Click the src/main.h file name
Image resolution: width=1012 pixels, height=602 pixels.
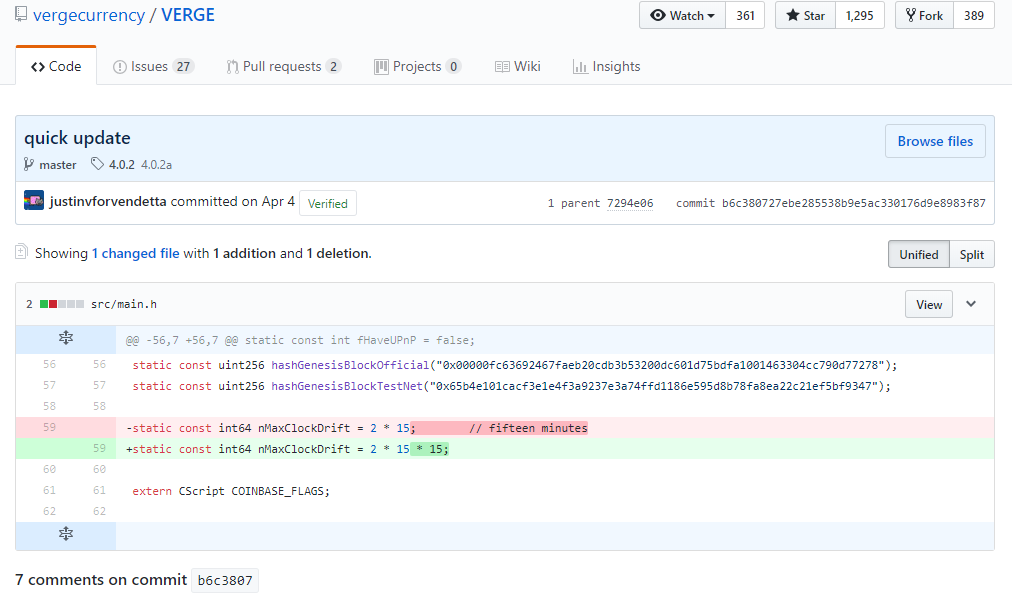[124, 304]
